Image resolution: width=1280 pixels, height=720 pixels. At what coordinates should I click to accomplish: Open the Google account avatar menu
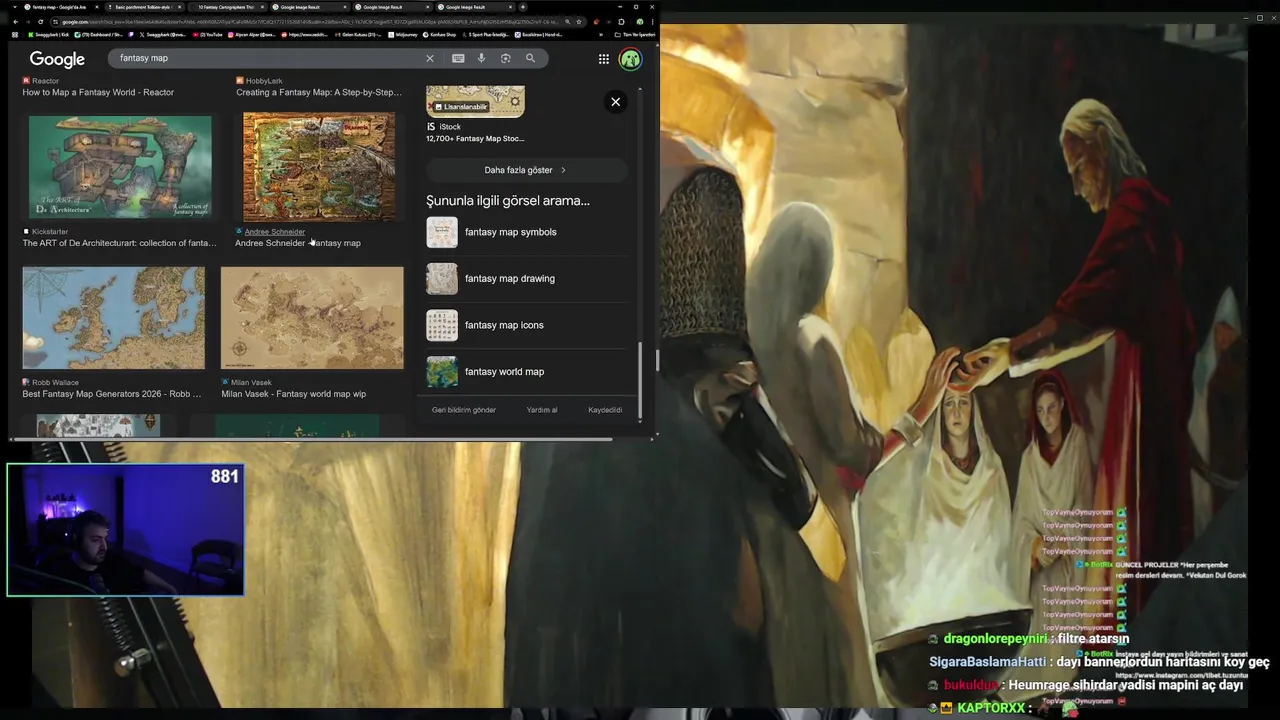click(630, 59)
